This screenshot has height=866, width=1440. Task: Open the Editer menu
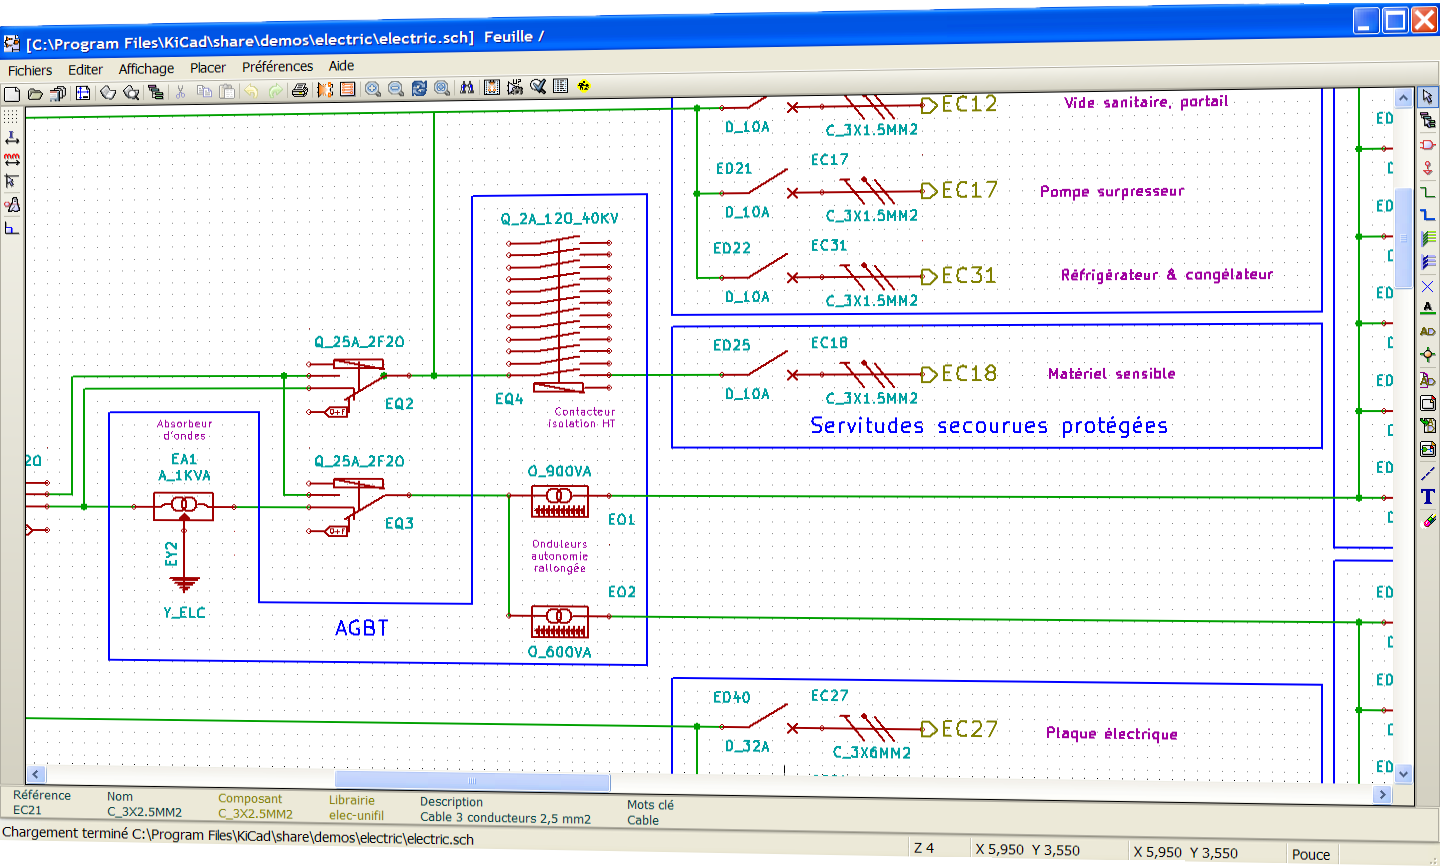(x=85, y=69)
